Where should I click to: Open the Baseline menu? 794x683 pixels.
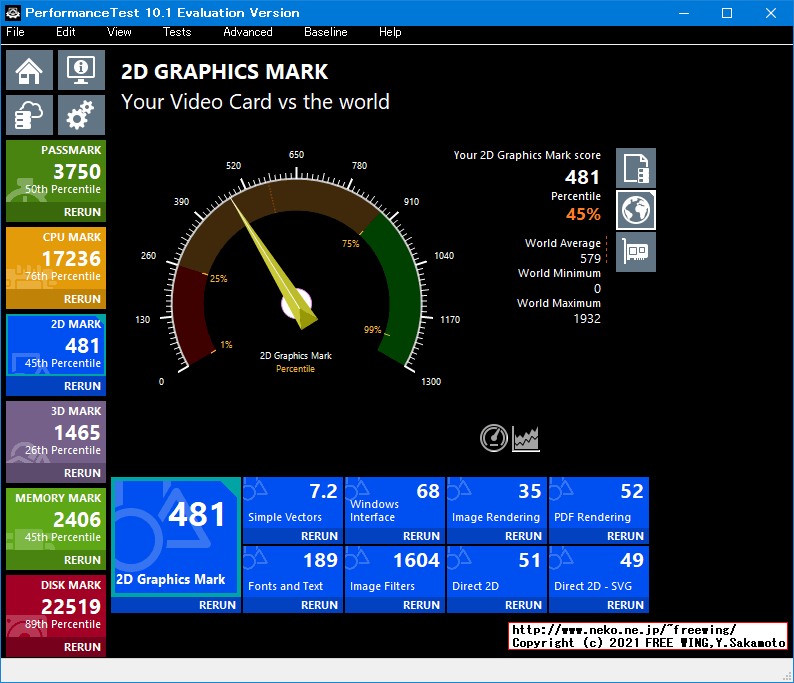click(x=326, y=32)
